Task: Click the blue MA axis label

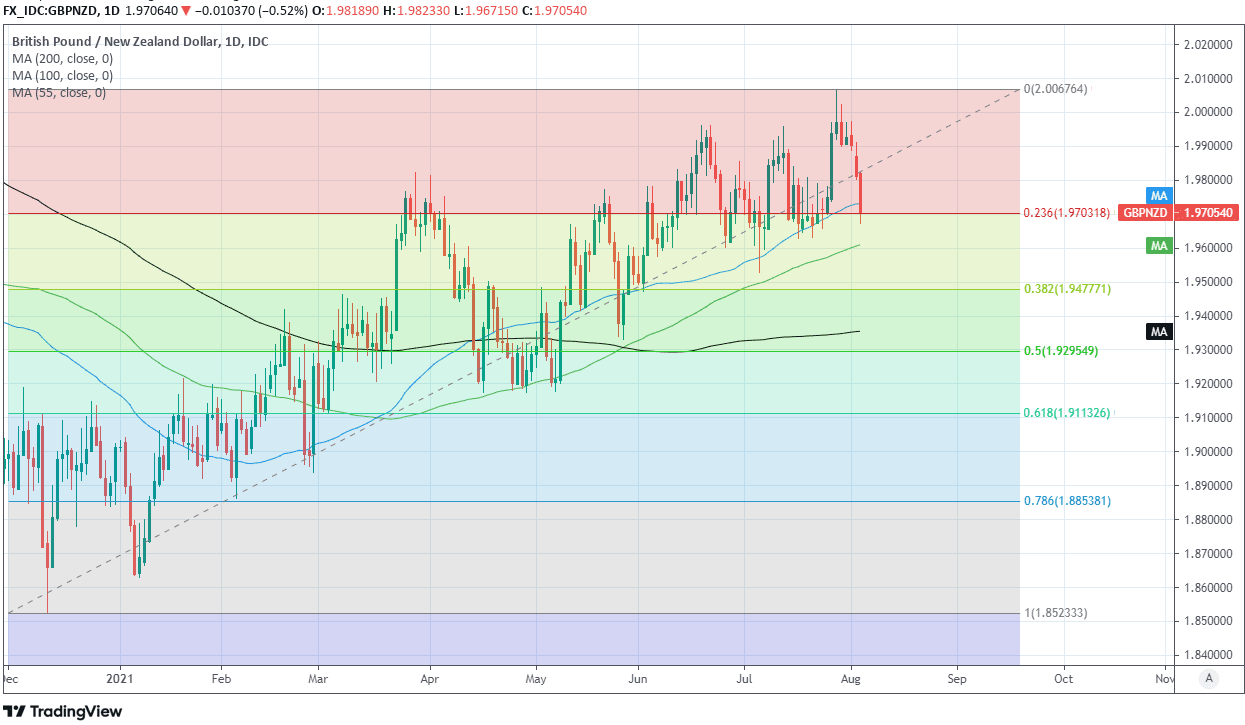Action: (x=1159, y=196)
